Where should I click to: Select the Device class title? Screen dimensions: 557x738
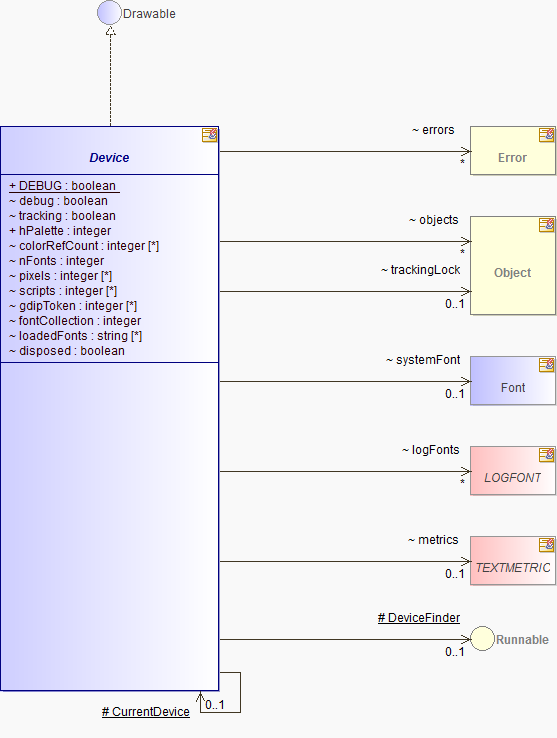pyautogui.click(x=109, y=158)
